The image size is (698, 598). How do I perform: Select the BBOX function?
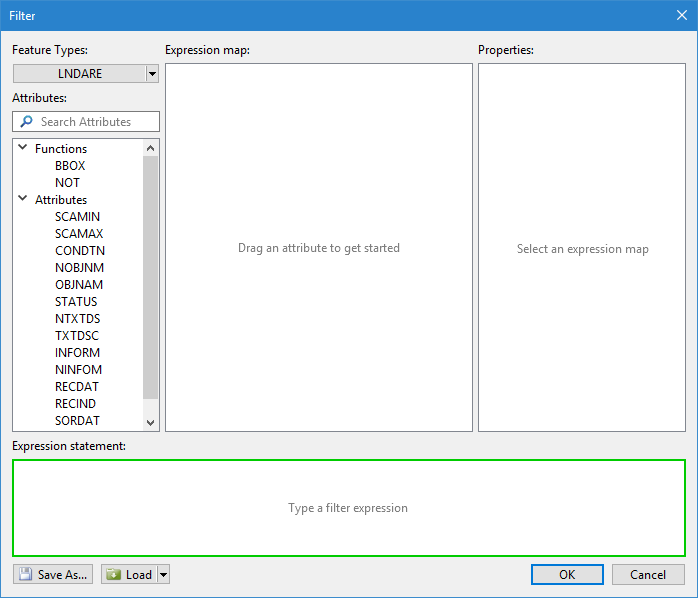(70, 166)
